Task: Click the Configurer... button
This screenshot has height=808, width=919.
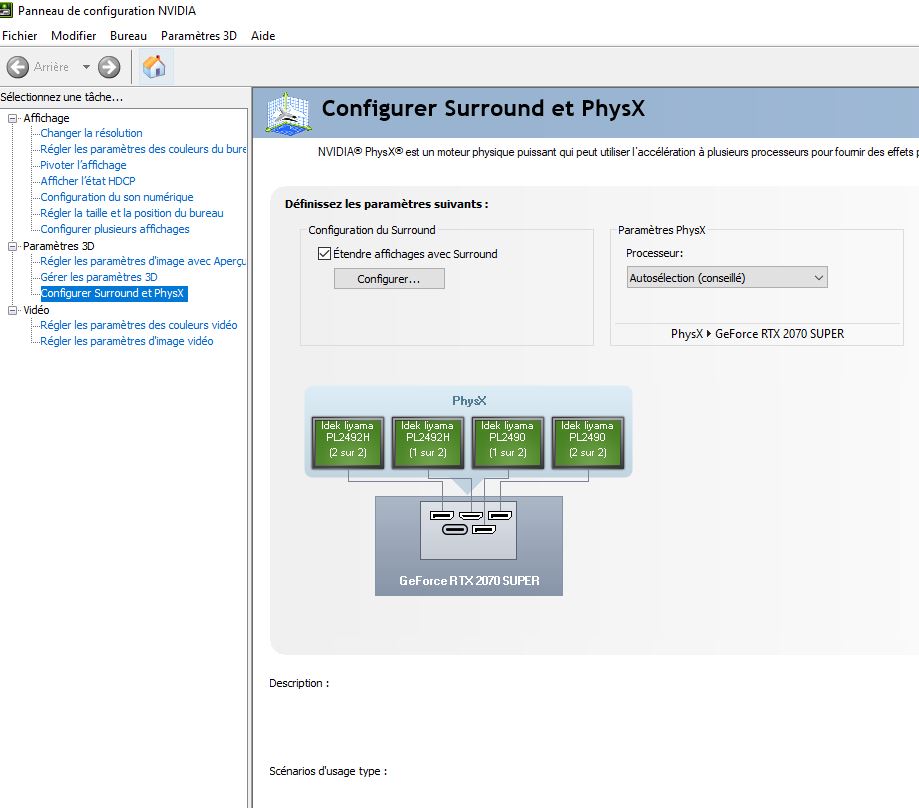Action: point(389,279)
